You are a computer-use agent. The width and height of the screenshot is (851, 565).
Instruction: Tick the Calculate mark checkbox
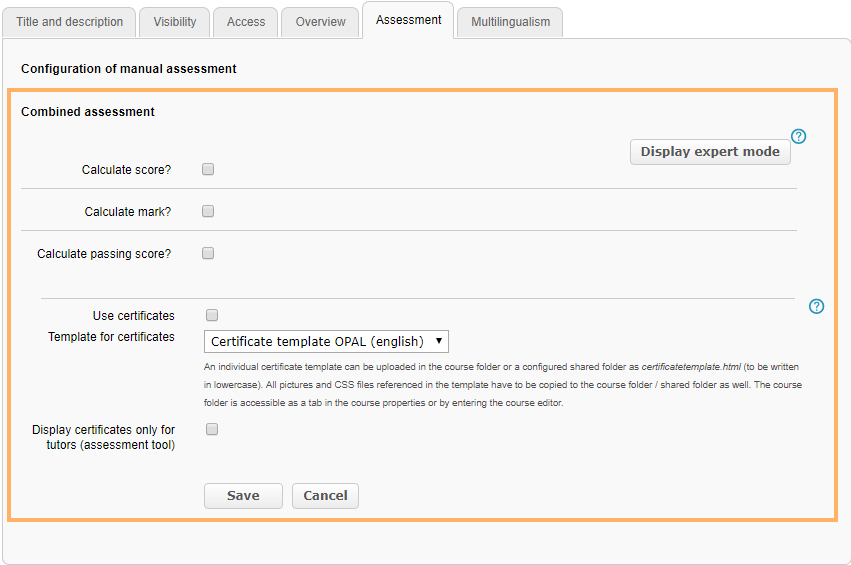[208, 211]
